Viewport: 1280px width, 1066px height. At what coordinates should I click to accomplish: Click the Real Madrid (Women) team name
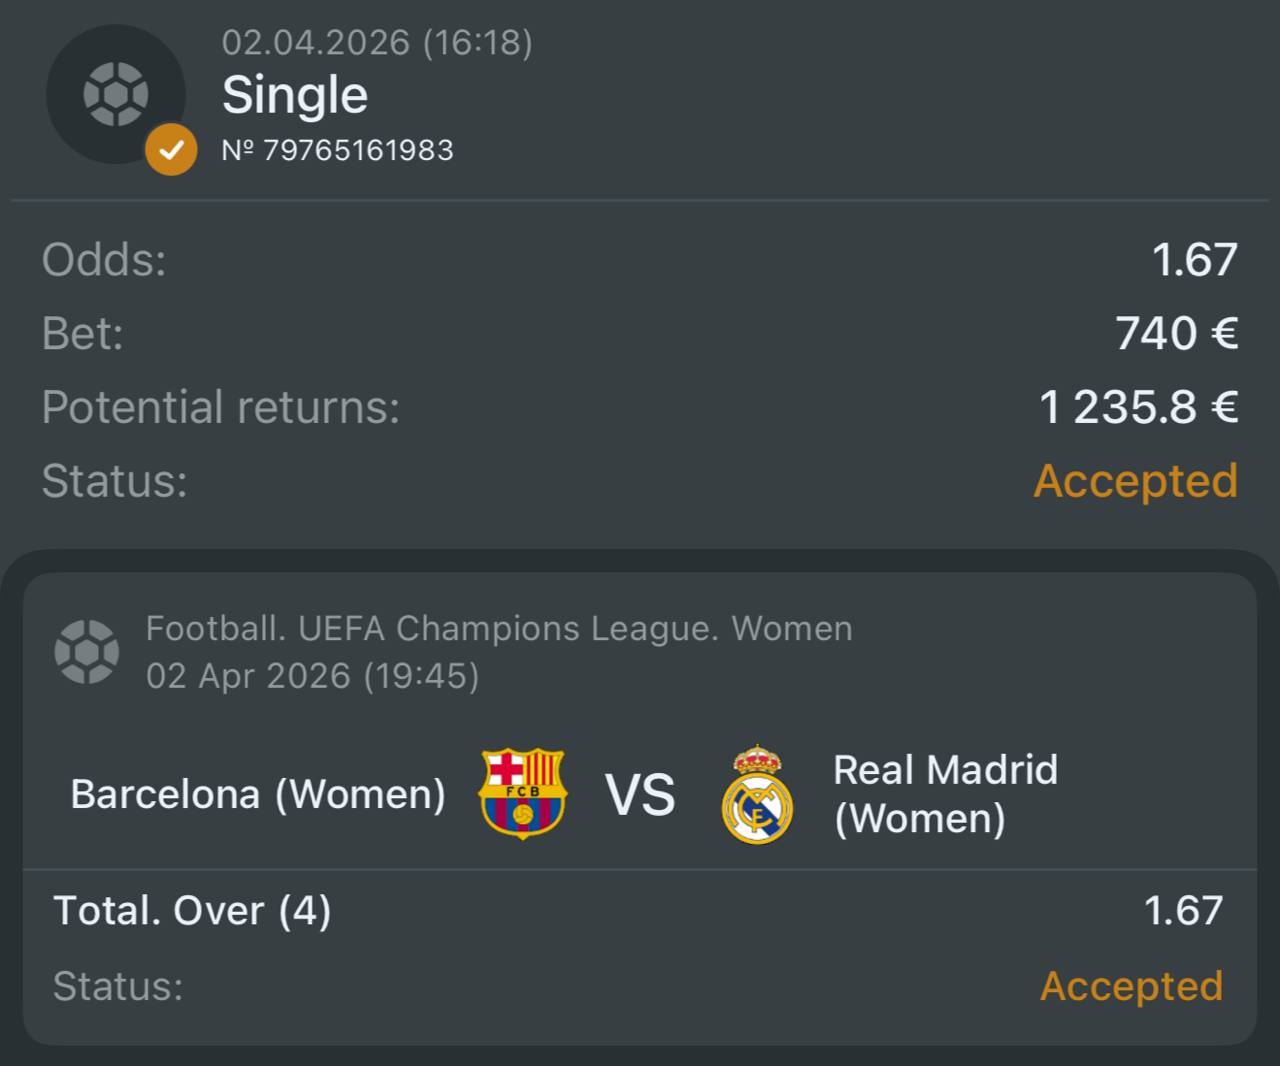point(945,794)
